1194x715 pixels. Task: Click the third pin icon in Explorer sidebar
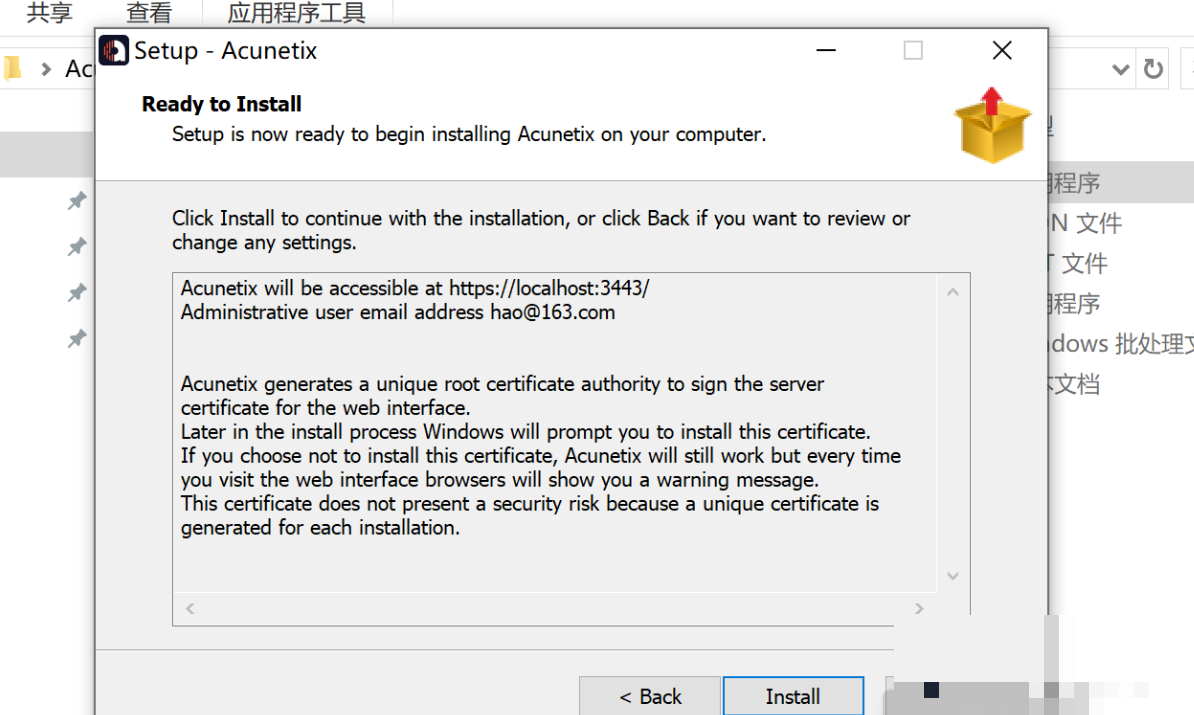click(77, 292)
